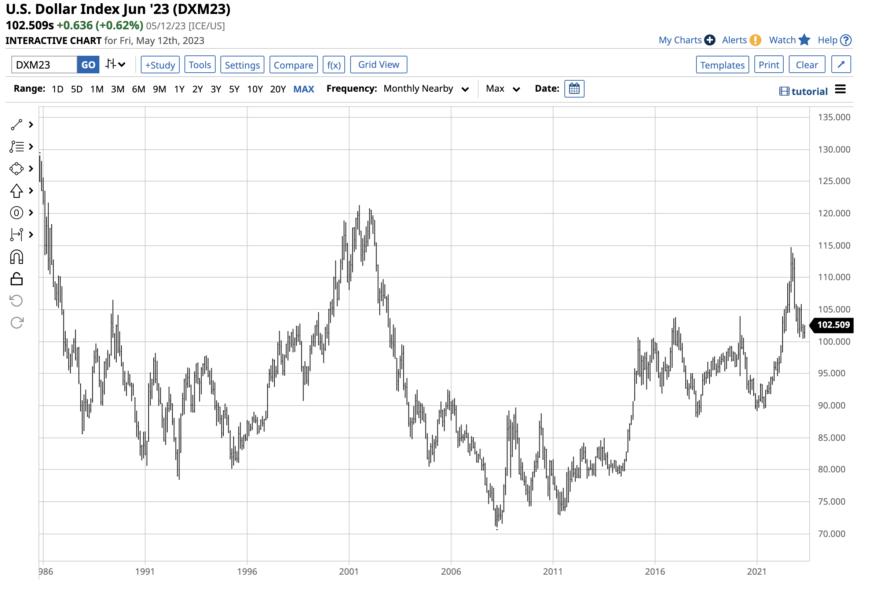Open the chart bar type dropdown
This screenshot has width=875, height=600.
(x=116, y=65)
